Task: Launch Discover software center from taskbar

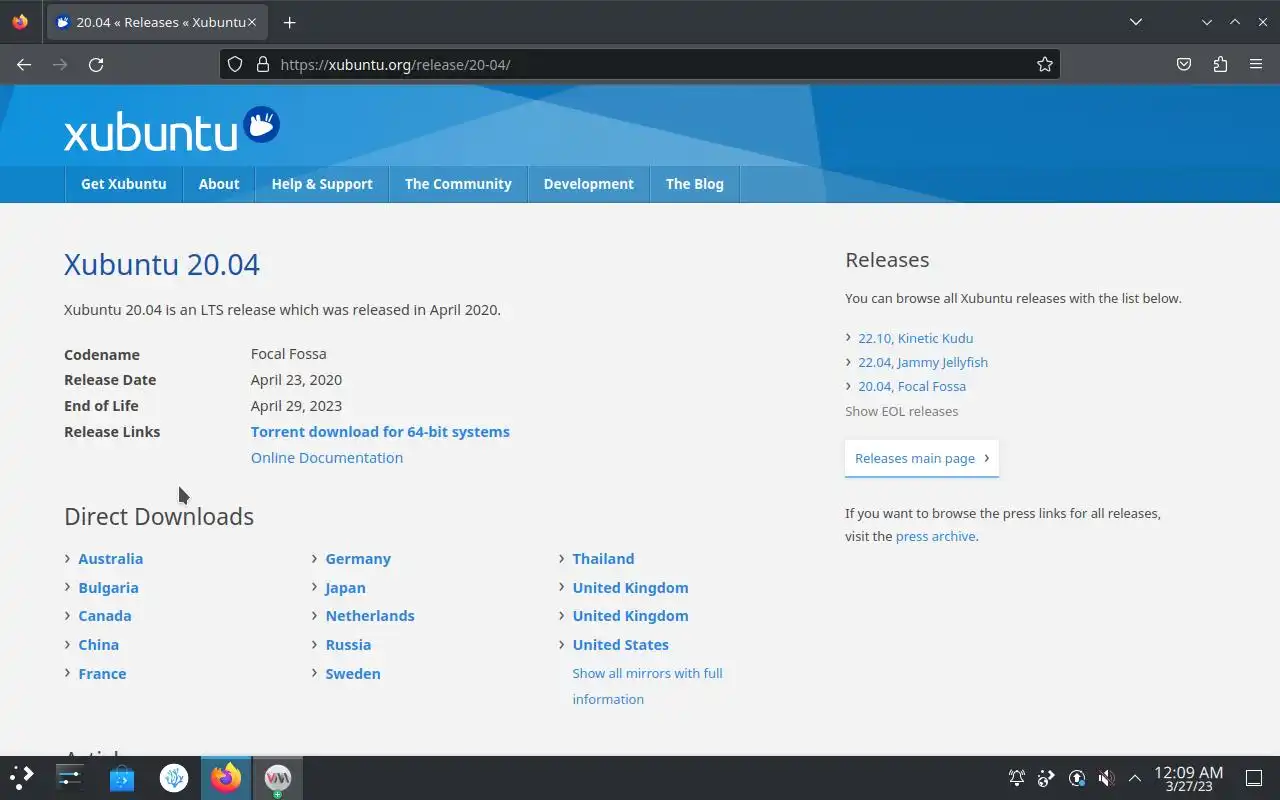Action: pos(122,777)
